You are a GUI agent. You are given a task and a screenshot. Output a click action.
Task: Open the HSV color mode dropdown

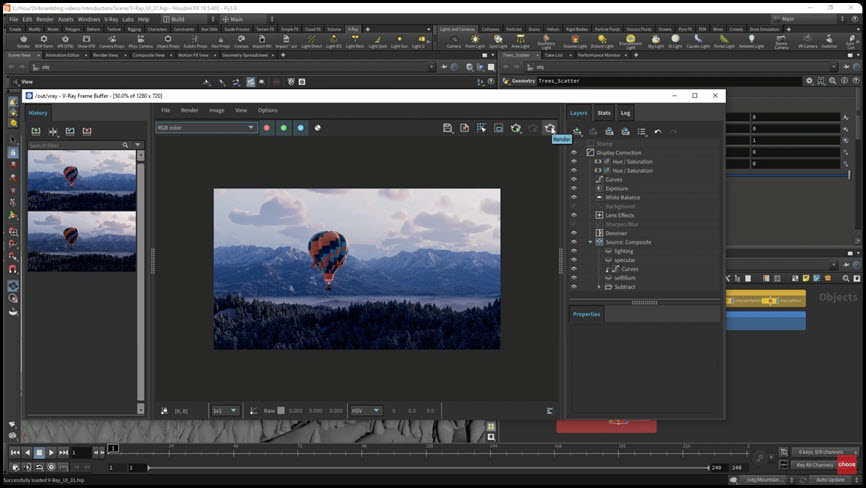pos(365,411)
